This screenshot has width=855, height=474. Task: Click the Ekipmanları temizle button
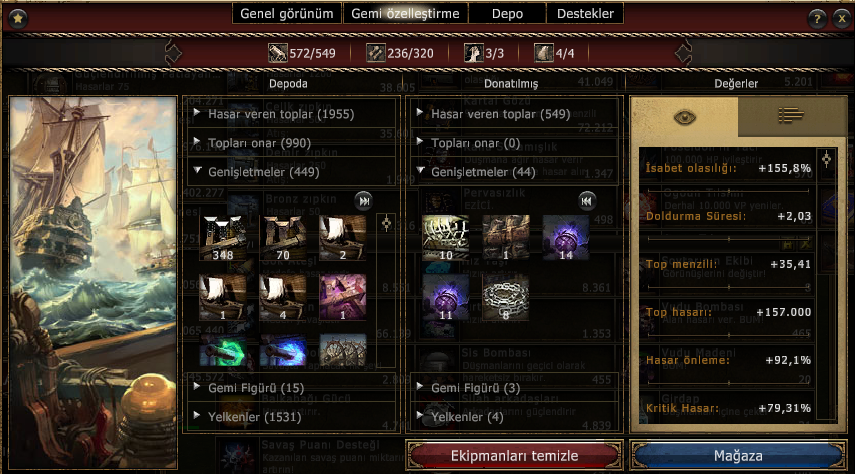514,456
